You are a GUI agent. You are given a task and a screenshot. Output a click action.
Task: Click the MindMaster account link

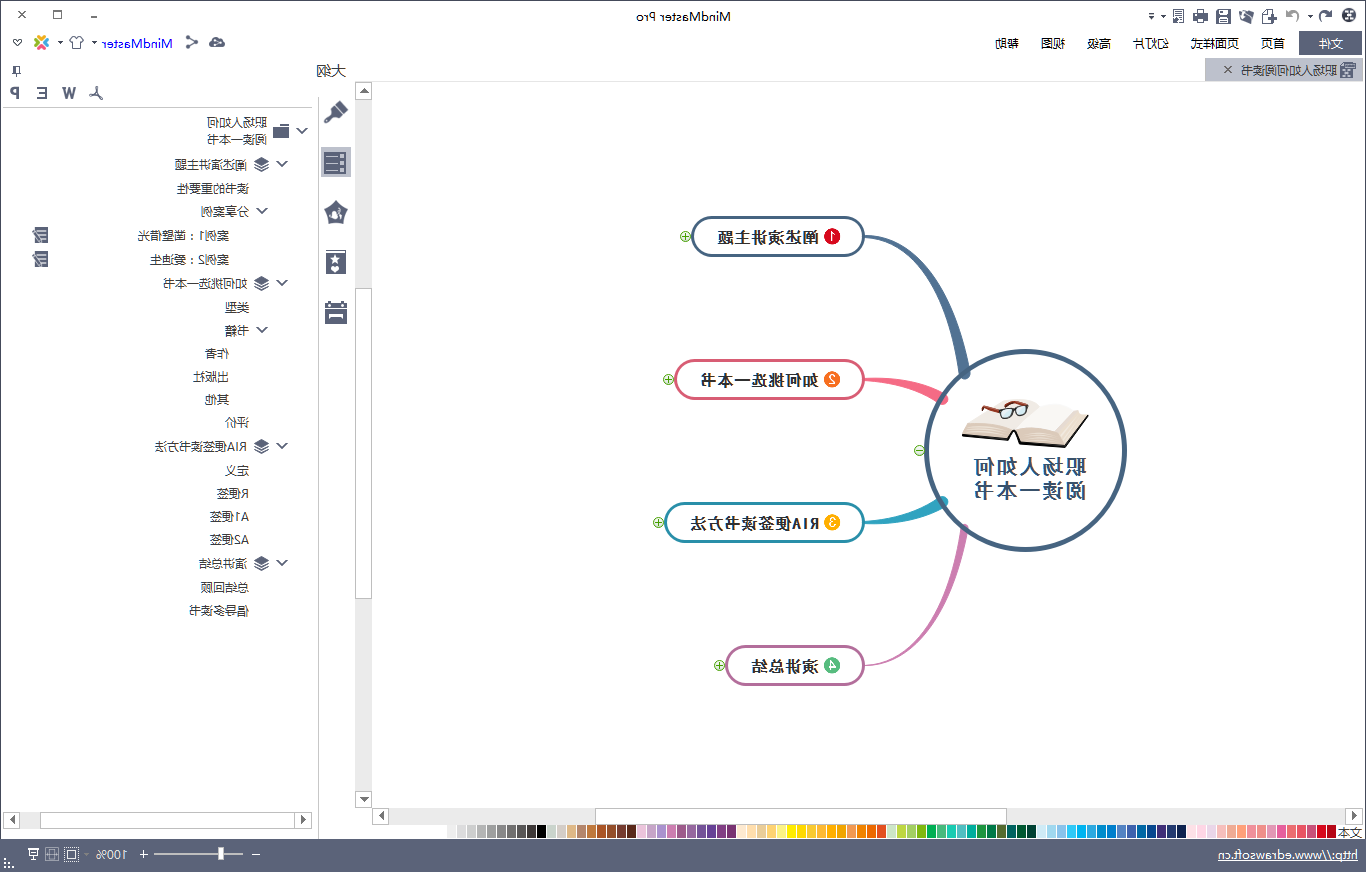[x=137, y=43]
